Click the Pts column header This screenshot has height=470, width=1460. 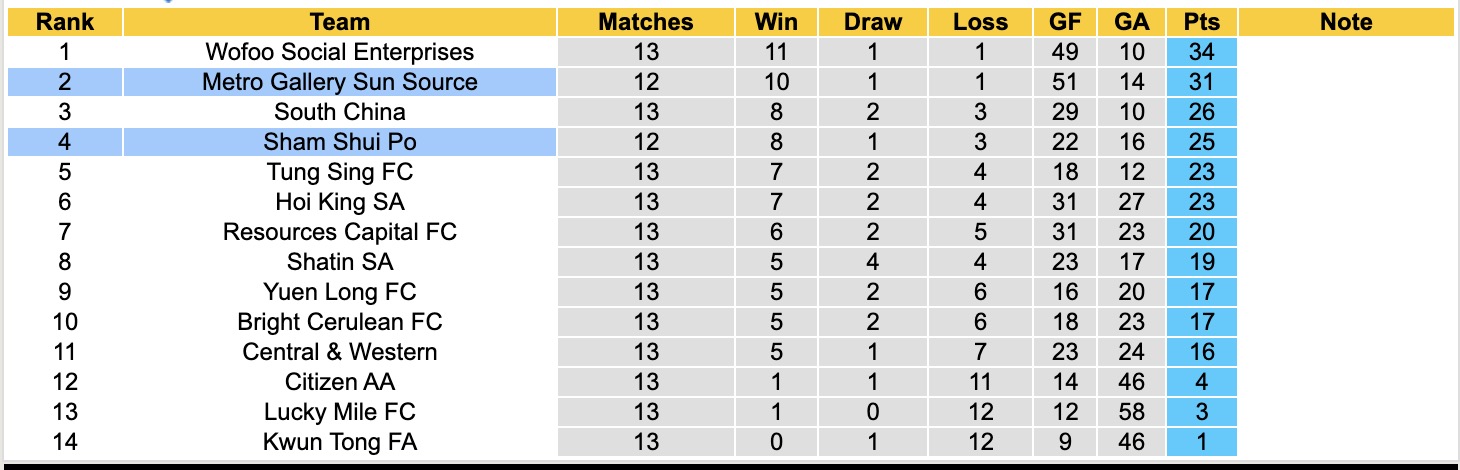(1201, 22)
